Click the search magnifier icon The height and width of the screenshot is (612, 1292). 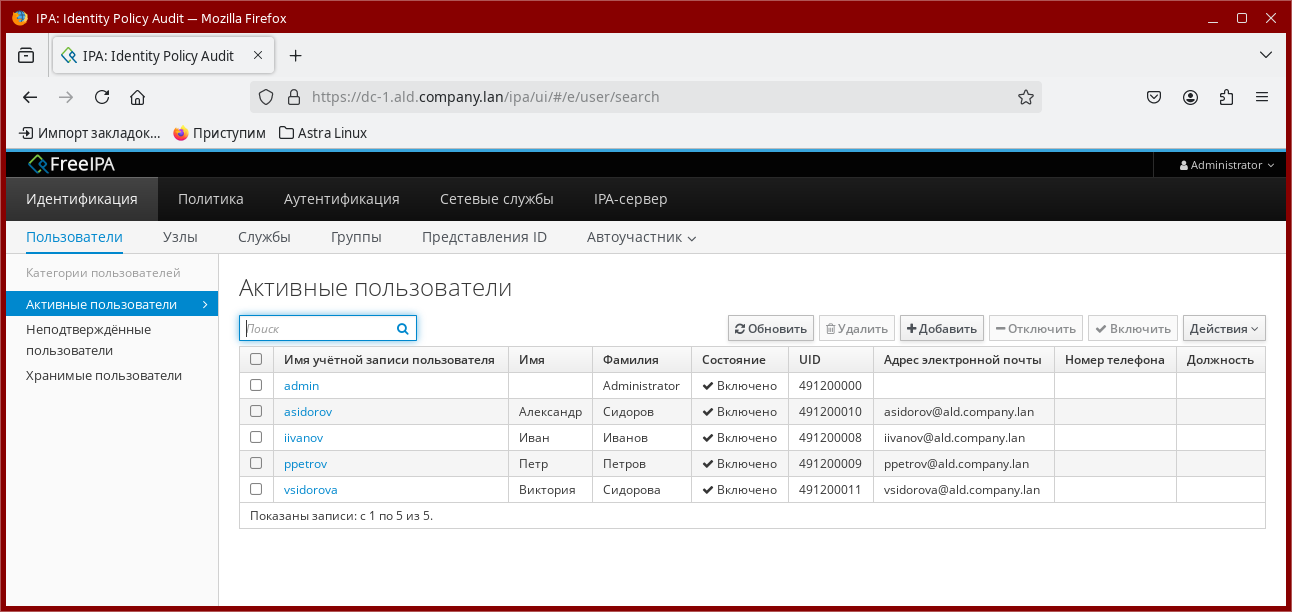(x=403, y=328)
